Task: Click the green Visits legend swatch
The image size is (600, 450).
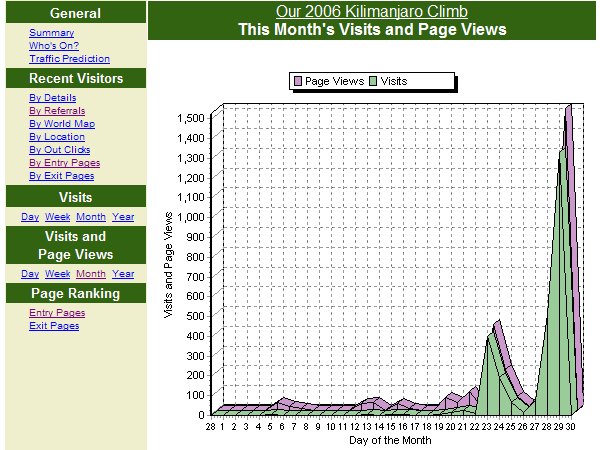Action: [373, 80]
